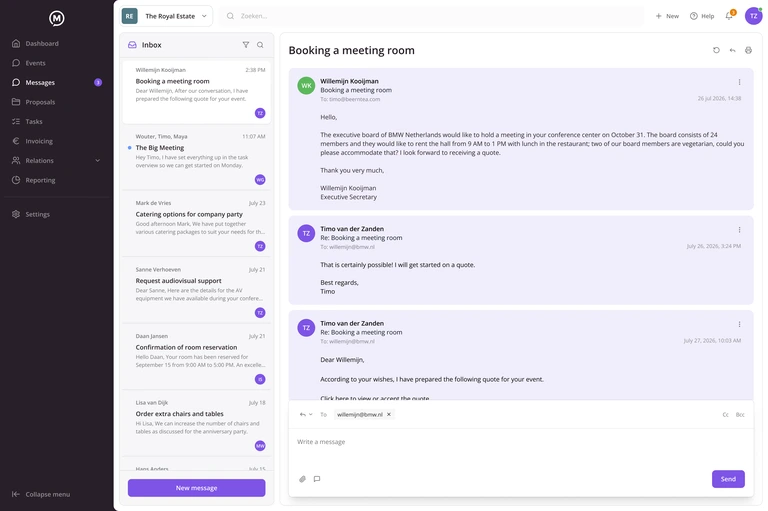Attach a file with the paperclip
The image size is (768, 511).
point(302,479)
